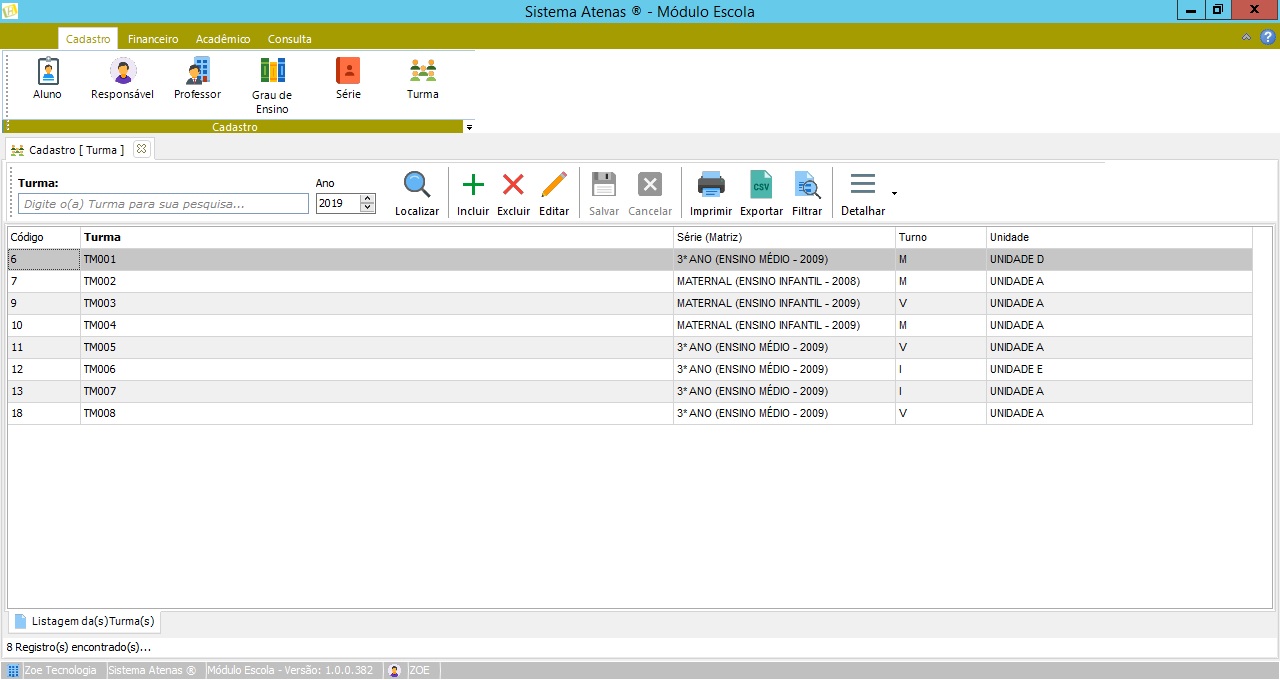Viewport: 1280px width, 680px height.
Task: Expand the Detalhar dropdown arrow
Action: (x=894, y=193)
